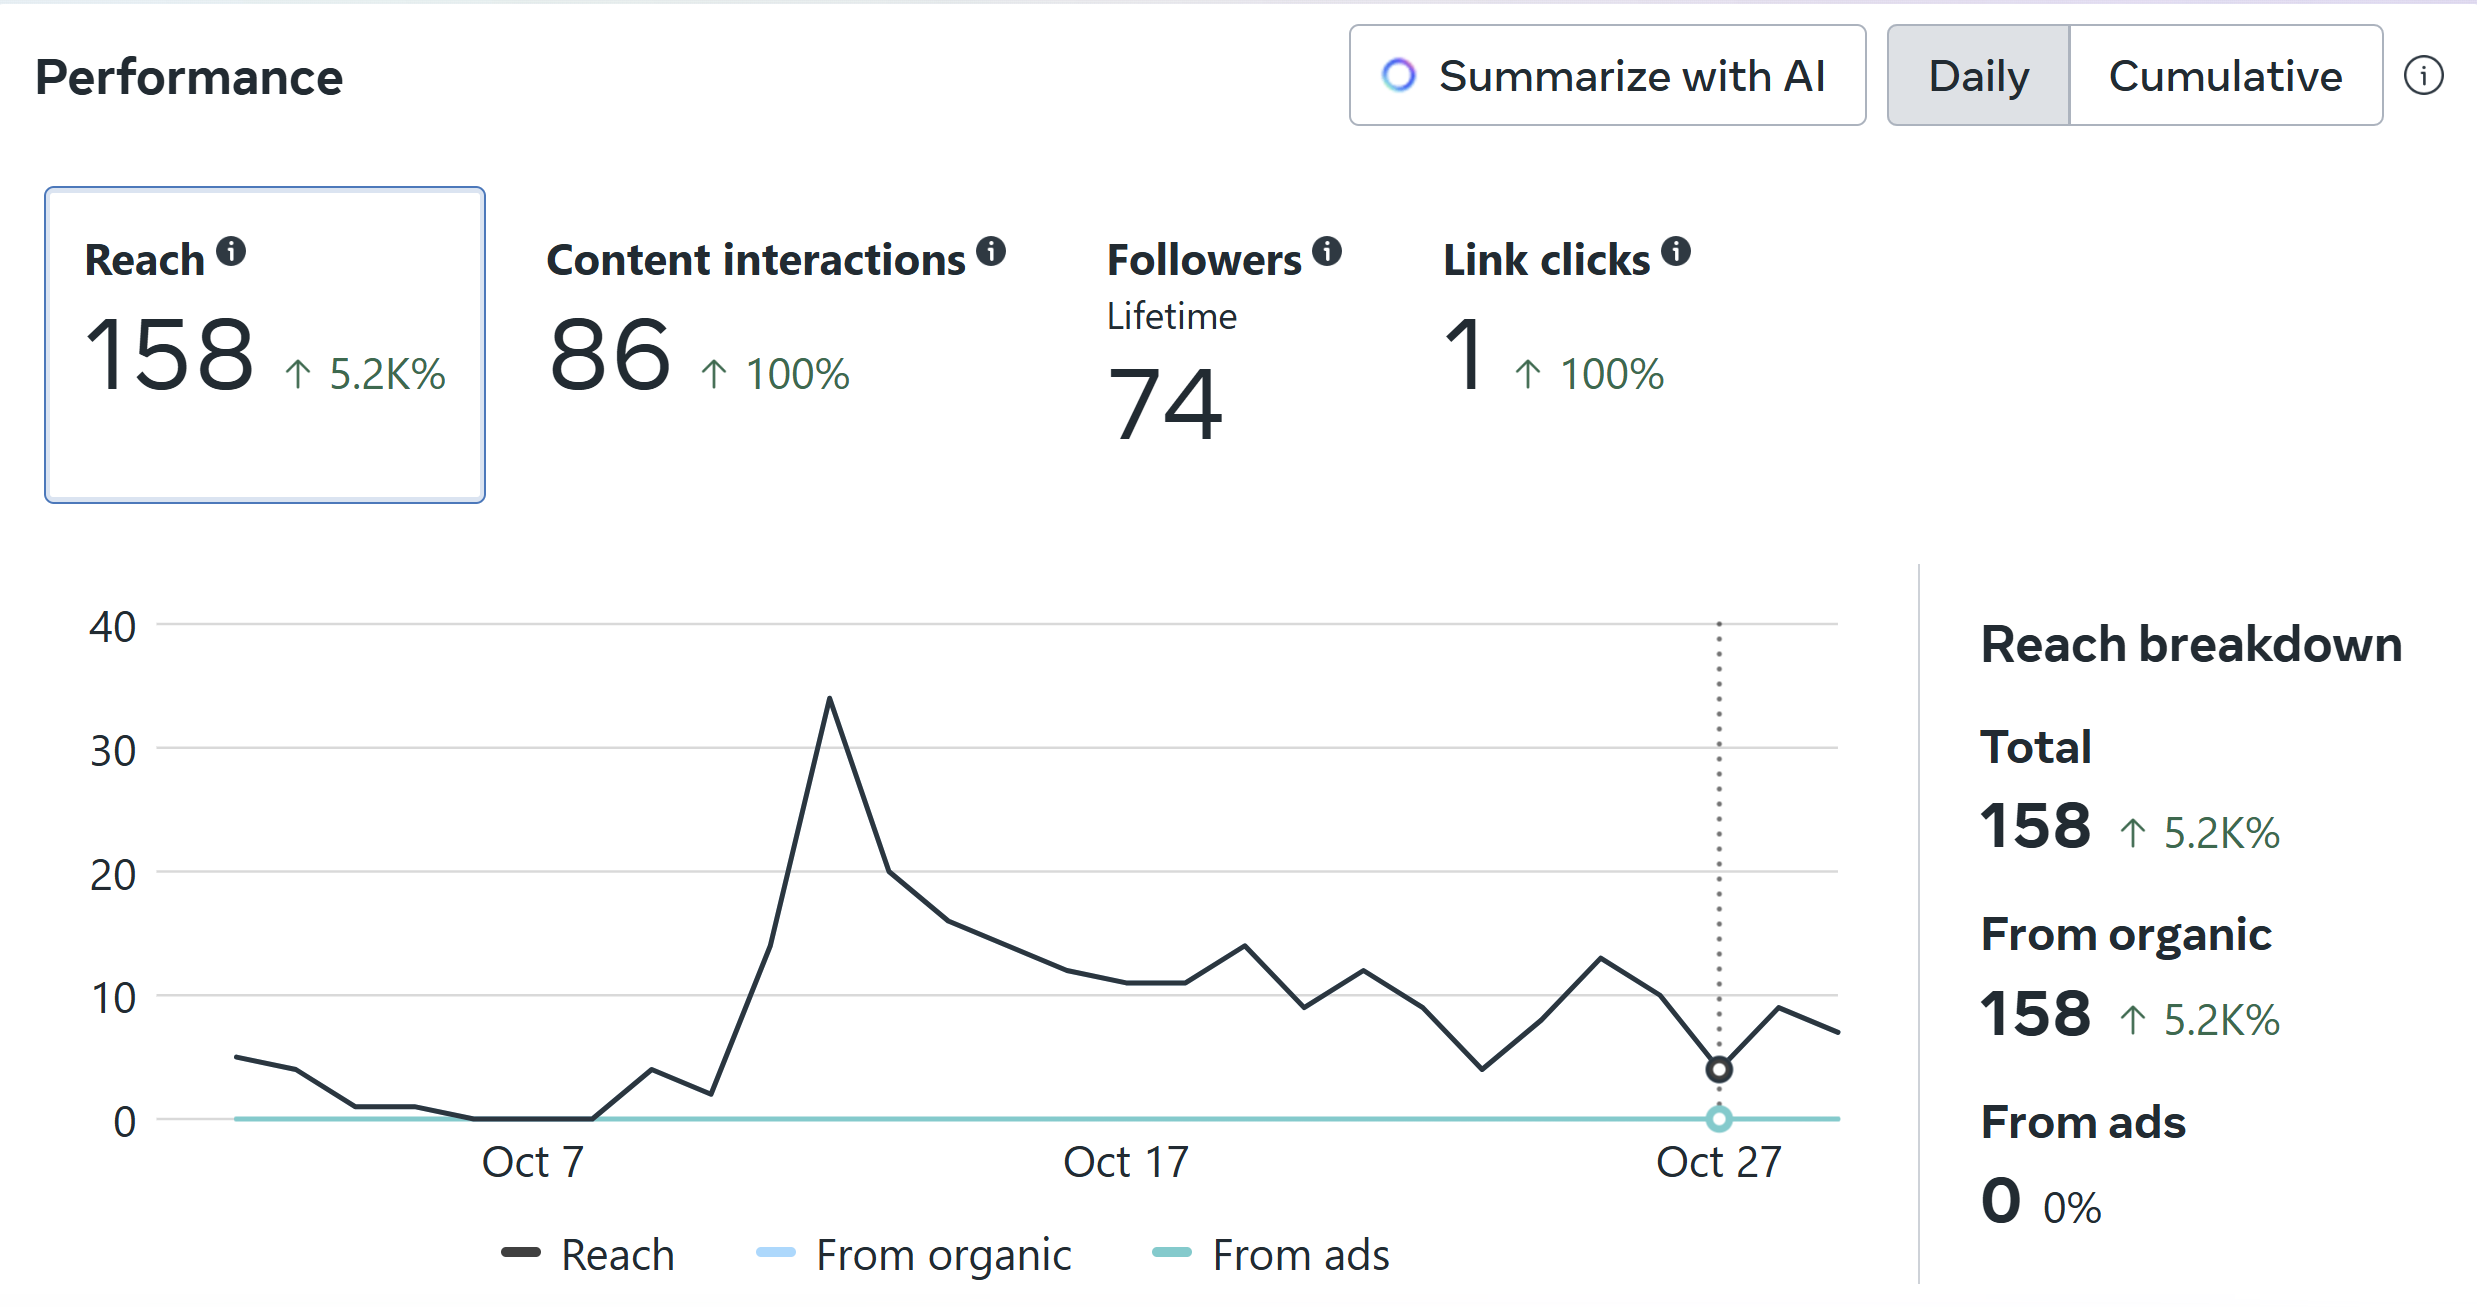
Task: Switch the chart to Cumulative view
Action: tap(2225, 76)
